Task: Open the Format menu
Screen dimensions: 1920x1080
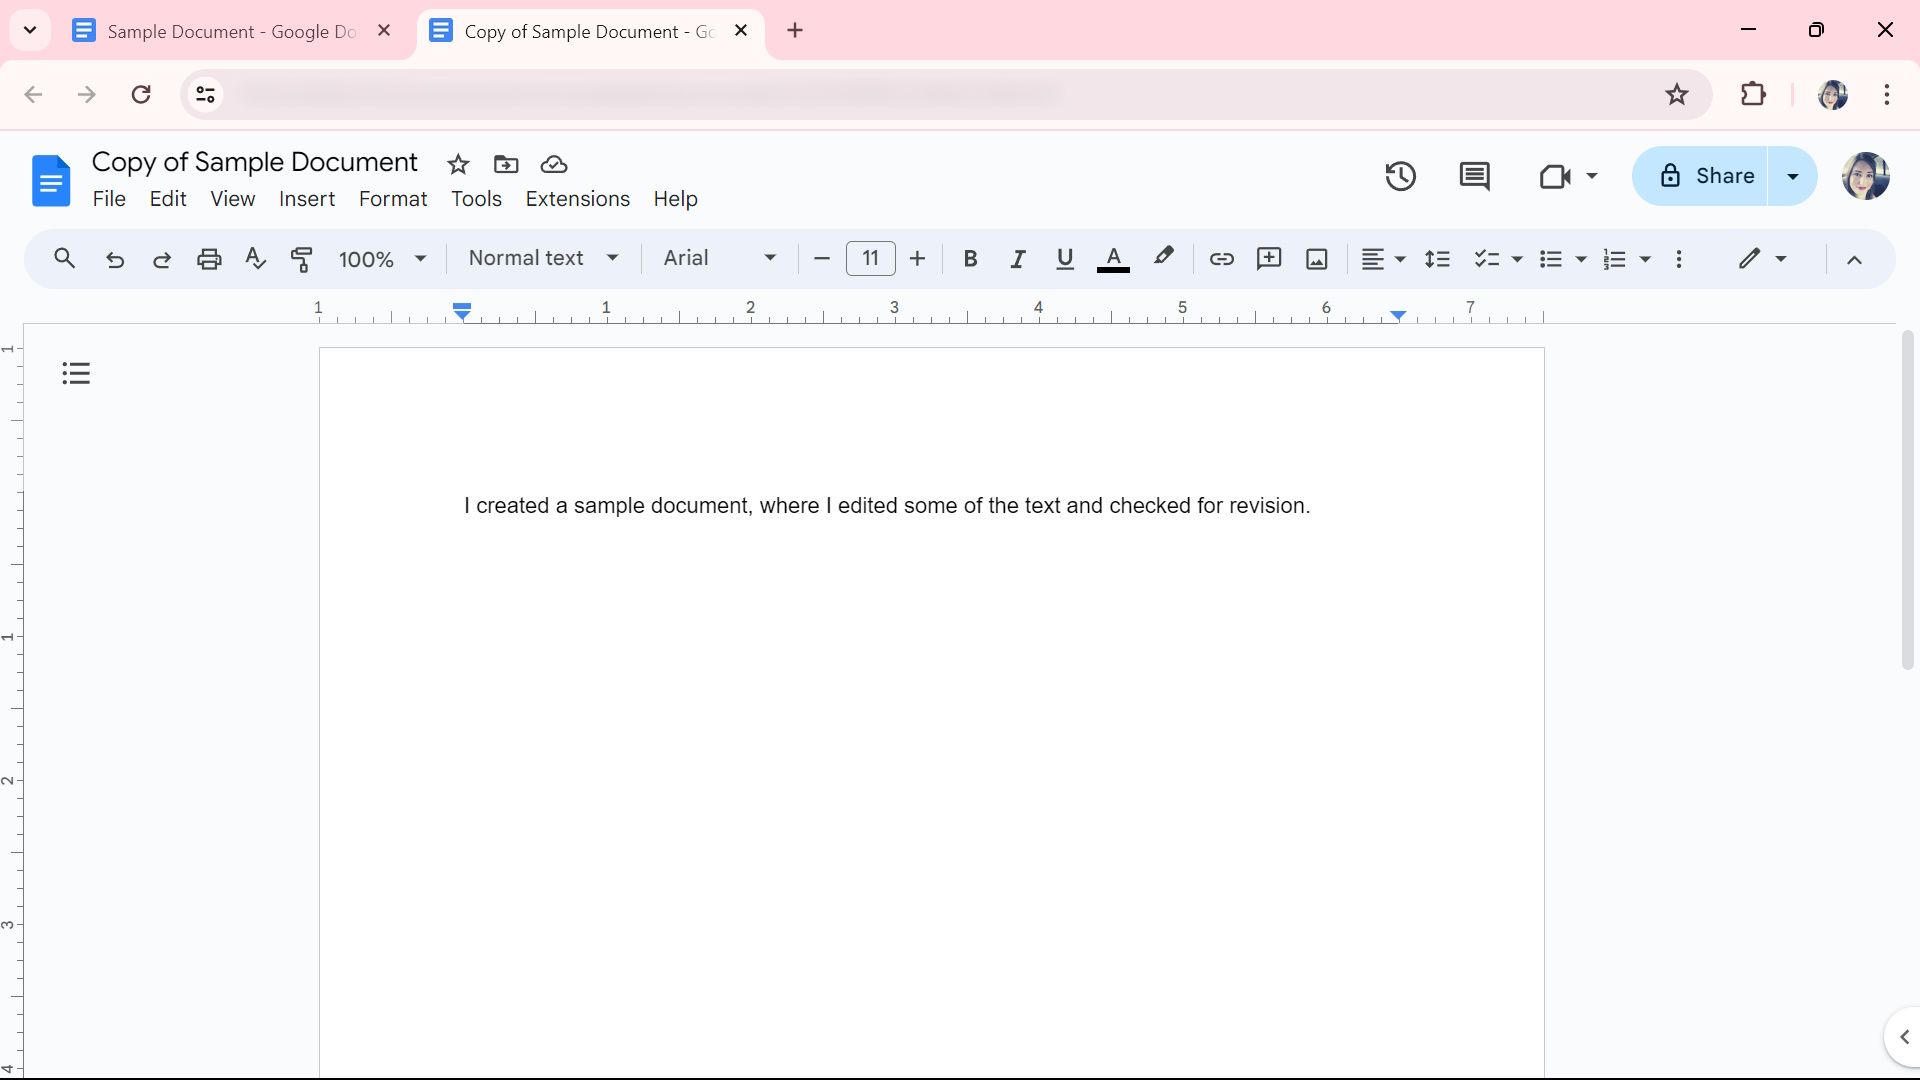Action: [392, 199]
